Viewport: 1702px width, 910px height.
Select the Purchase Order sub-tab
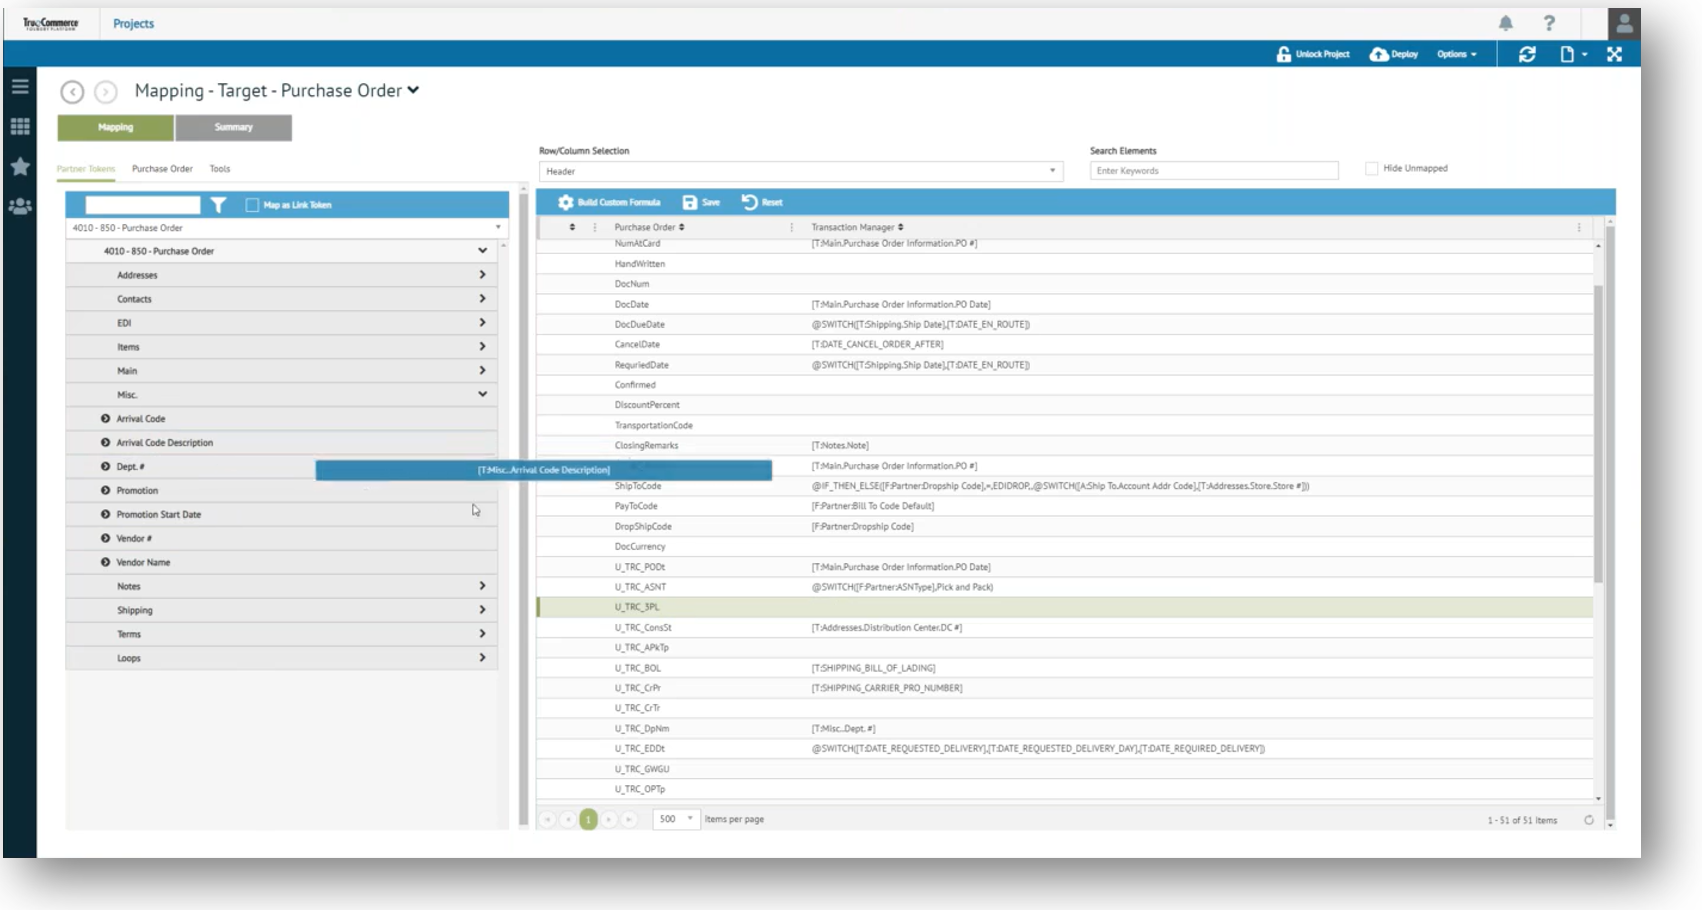tap(162, 169)
